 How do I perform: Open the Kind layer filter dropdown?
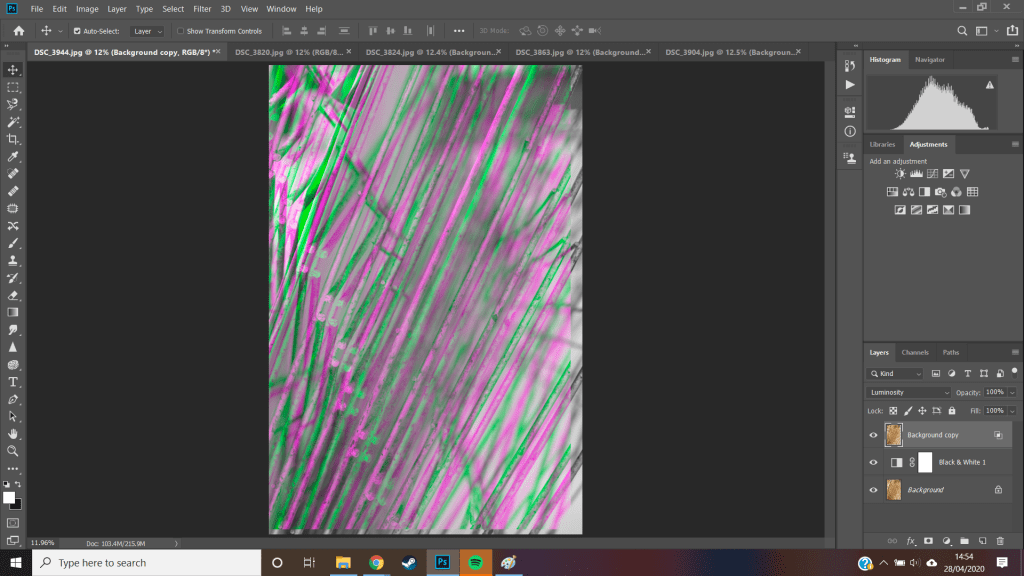pos(895,374)
